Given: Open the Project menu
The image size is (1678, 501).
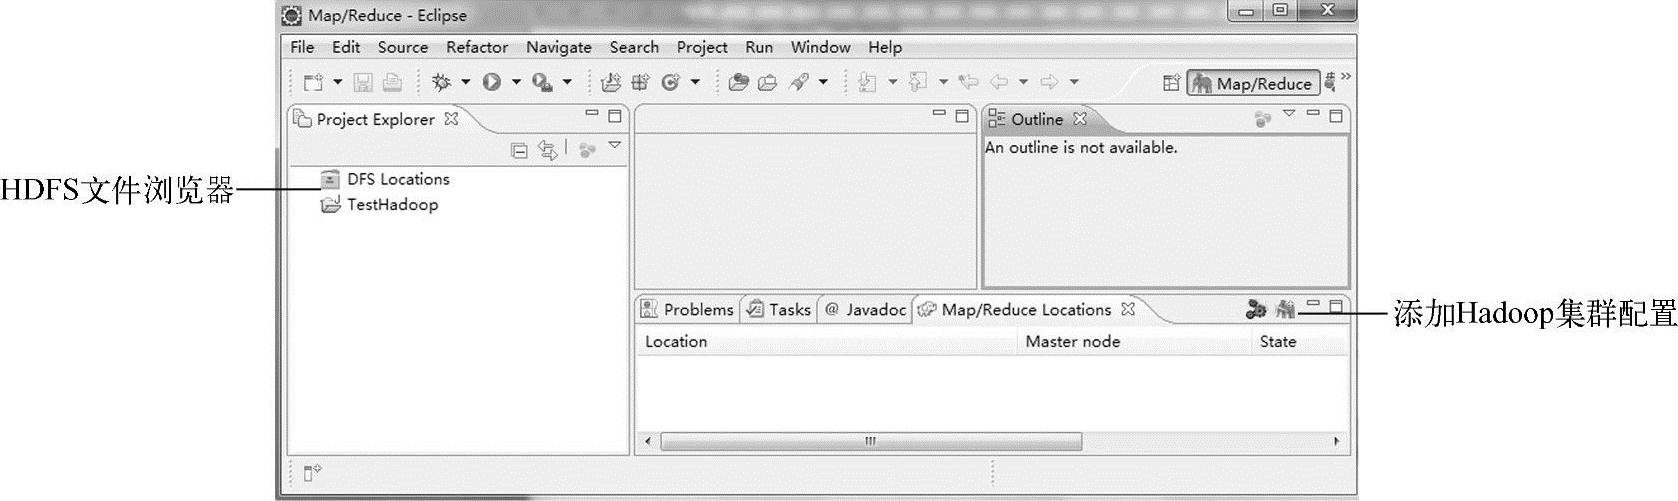Looking at the screenshot, I should point(702,47).
